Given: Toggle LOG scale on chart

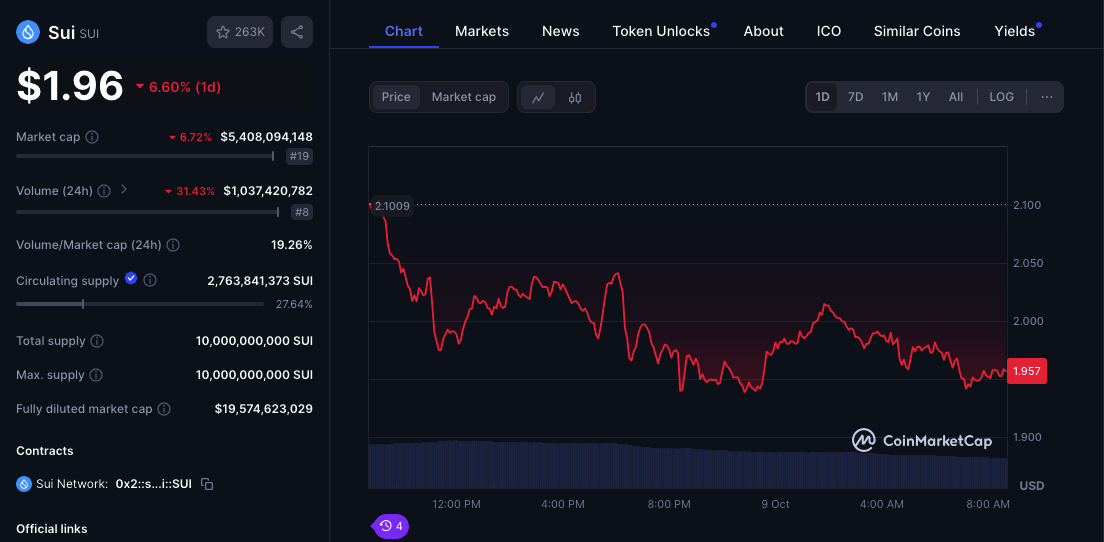Looking at the screenshot, I should tap(1001, 97).
